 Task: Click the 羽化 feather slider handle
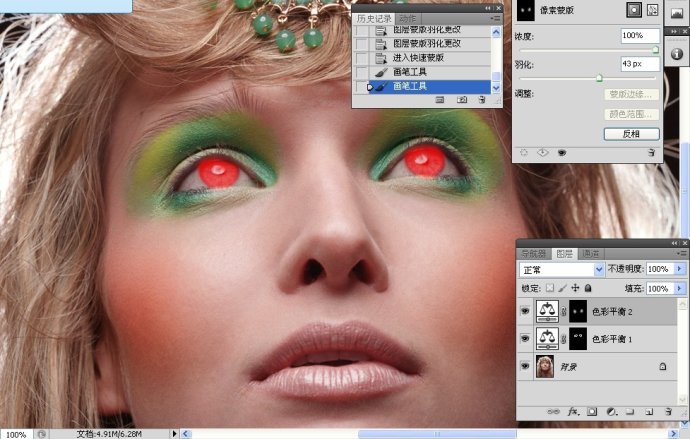point(599,78)
